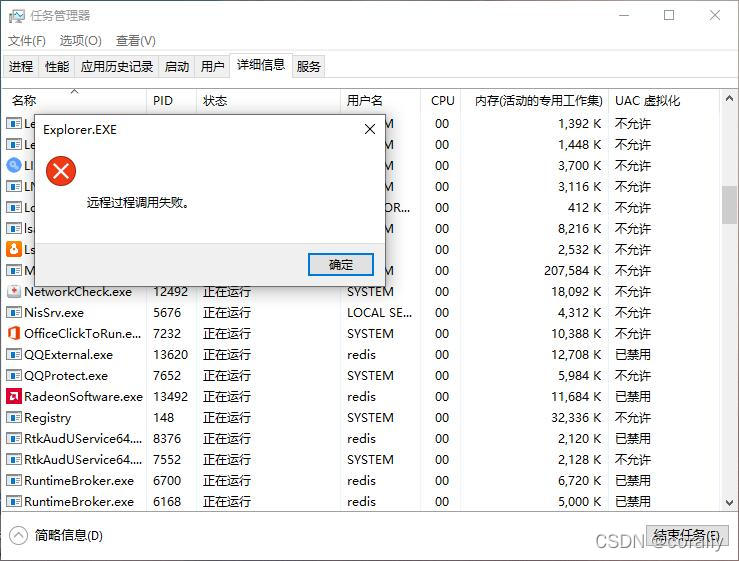
Task: Select the NisSrv.exe process name
Action: (x=54, y=313)
